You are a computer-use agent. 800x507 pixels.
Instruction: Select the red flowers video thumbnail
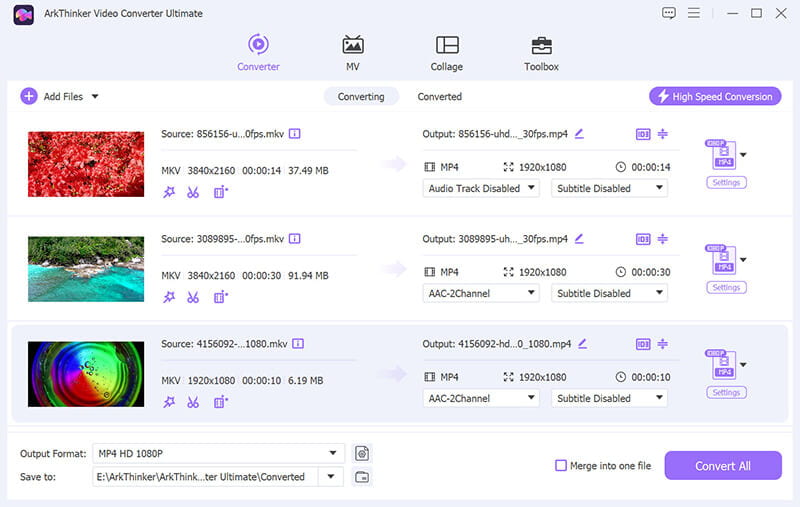tap(86, 164)
